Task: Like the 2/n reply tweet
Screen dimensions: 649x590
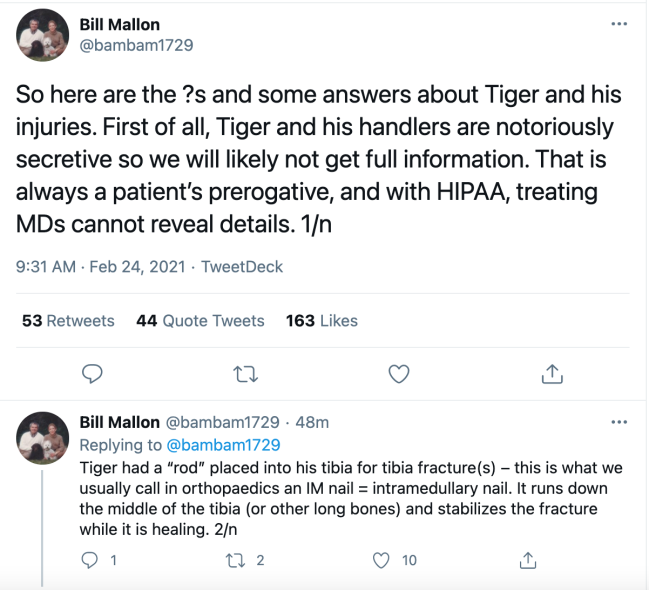Action: [381, 560]
